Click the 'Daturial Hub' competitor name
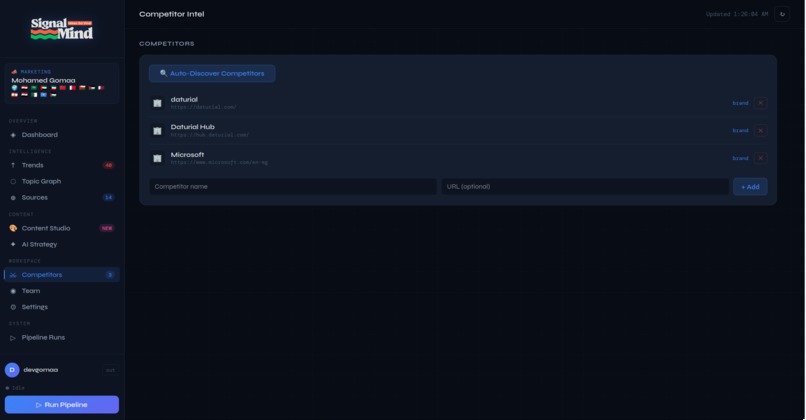 tap(193, 127)
